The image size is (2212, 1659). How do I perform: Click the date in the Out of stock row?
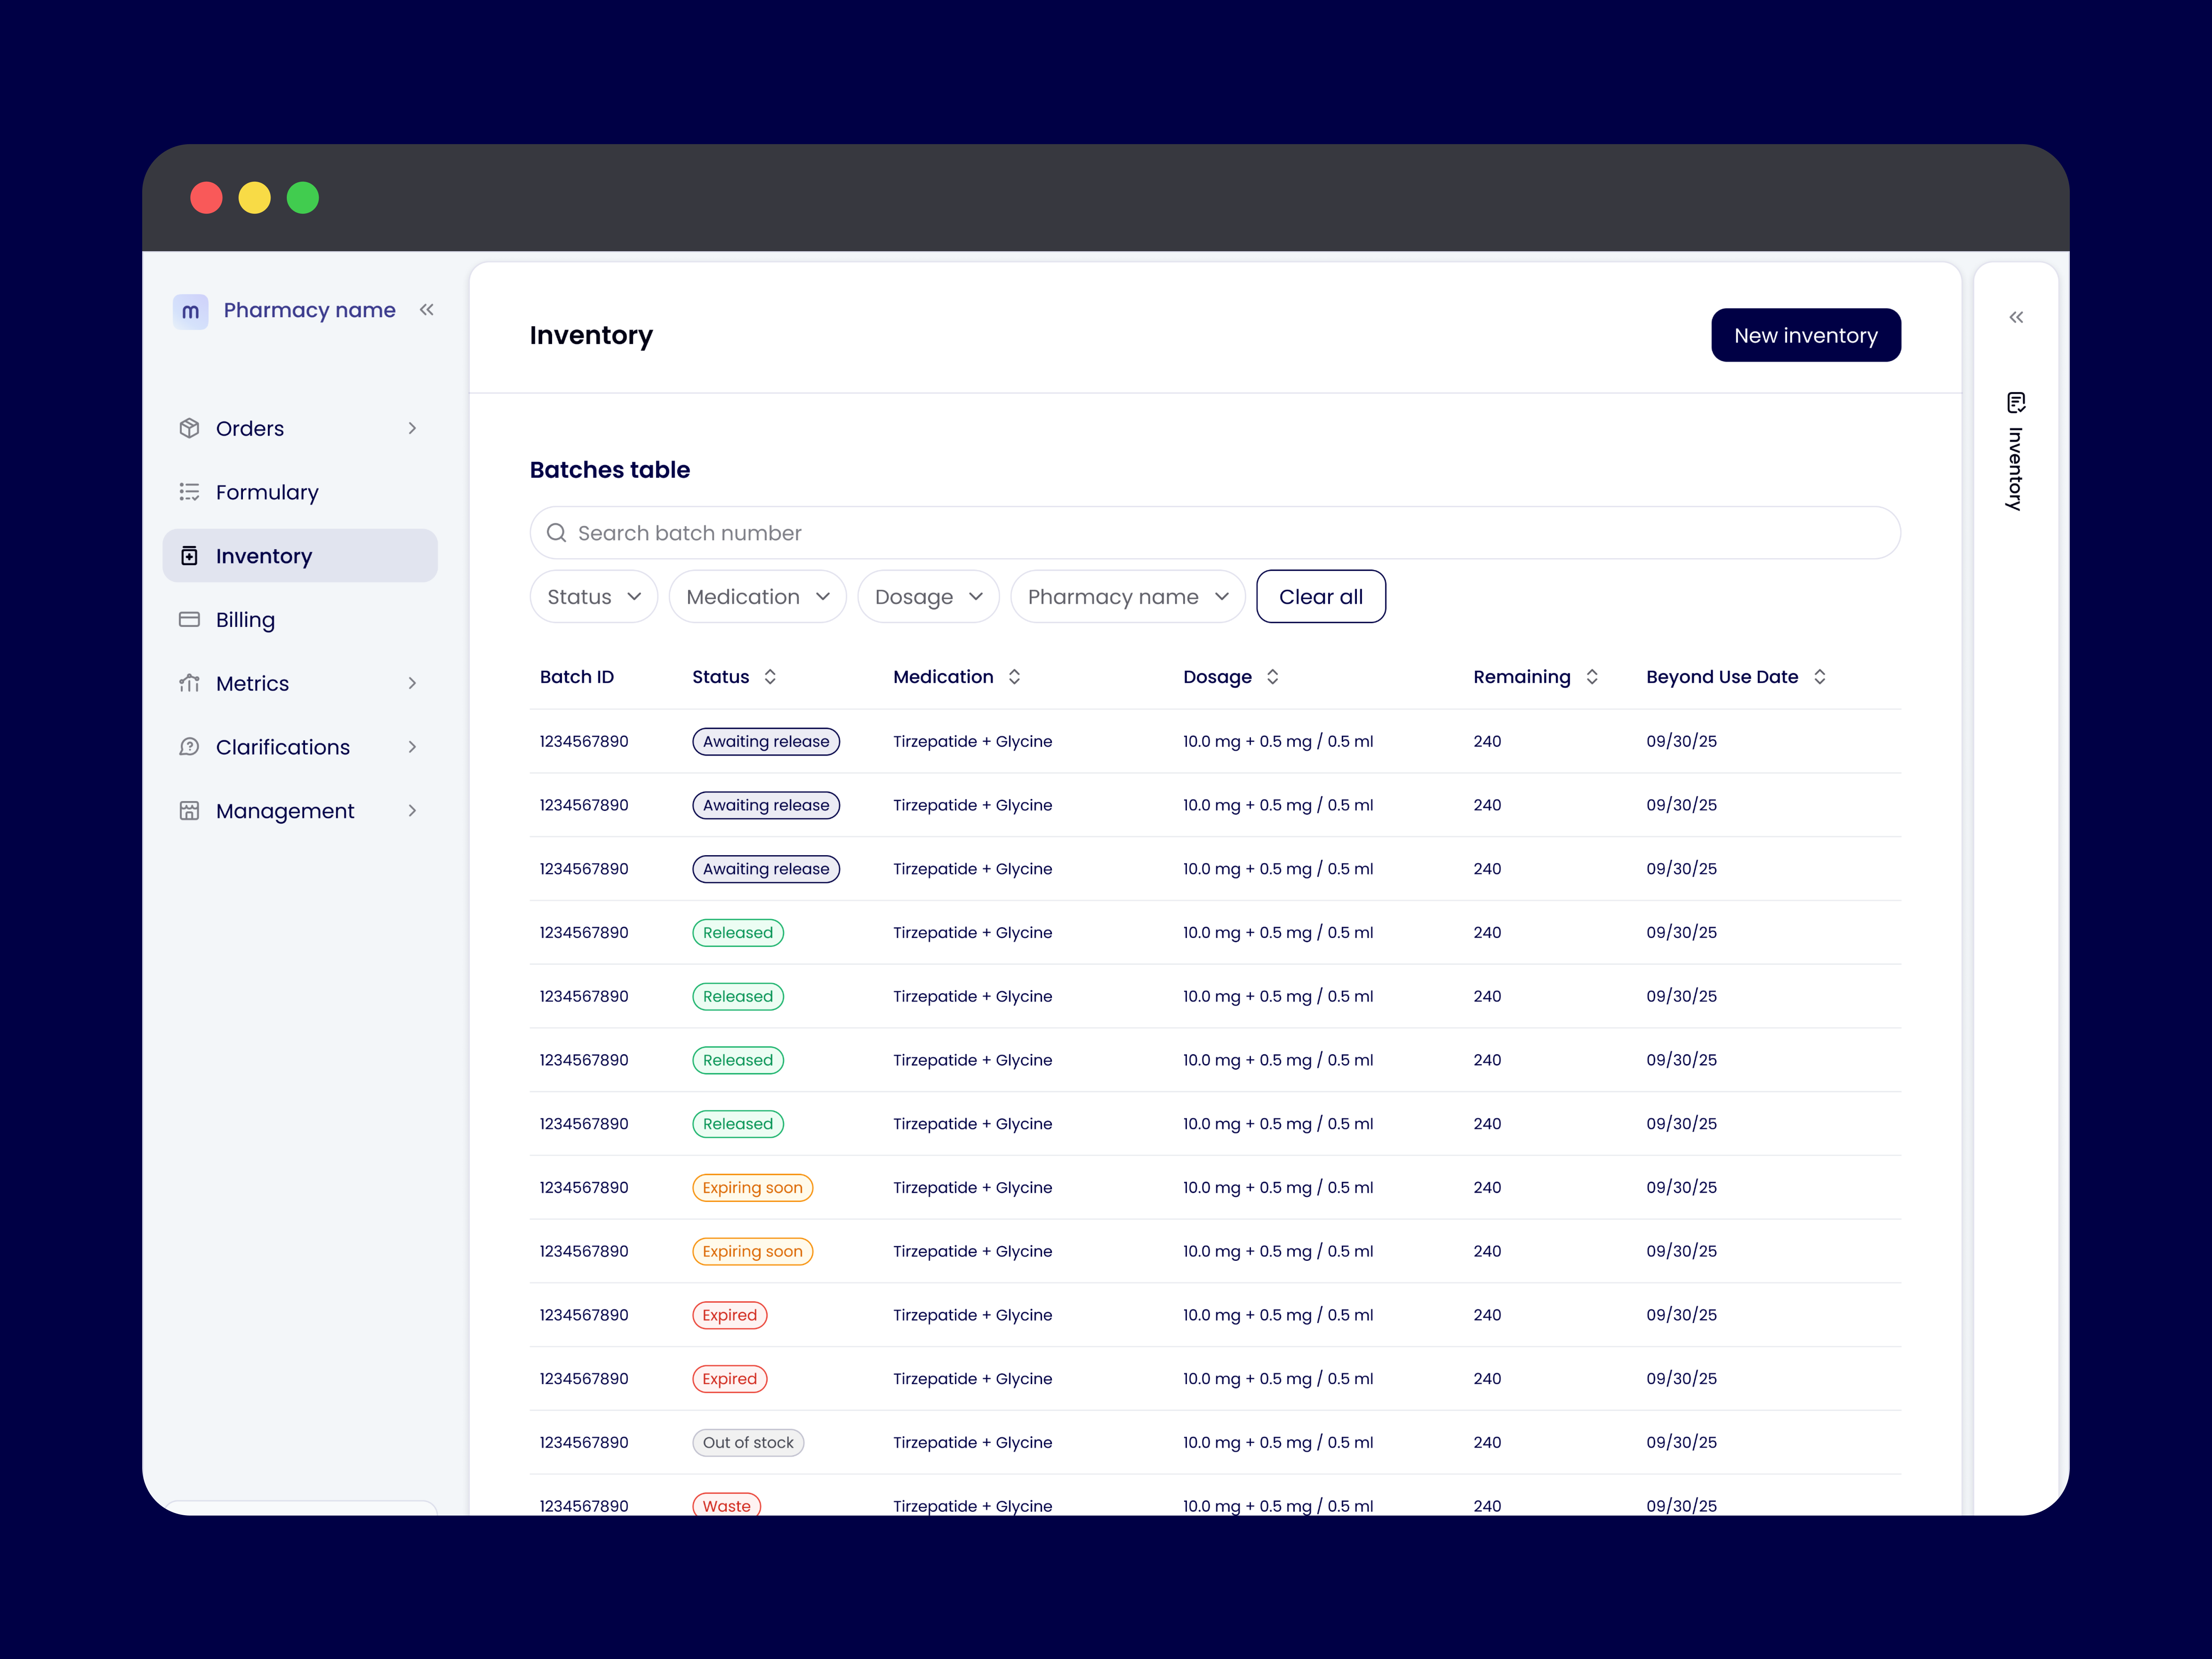pos(1682,1443)
